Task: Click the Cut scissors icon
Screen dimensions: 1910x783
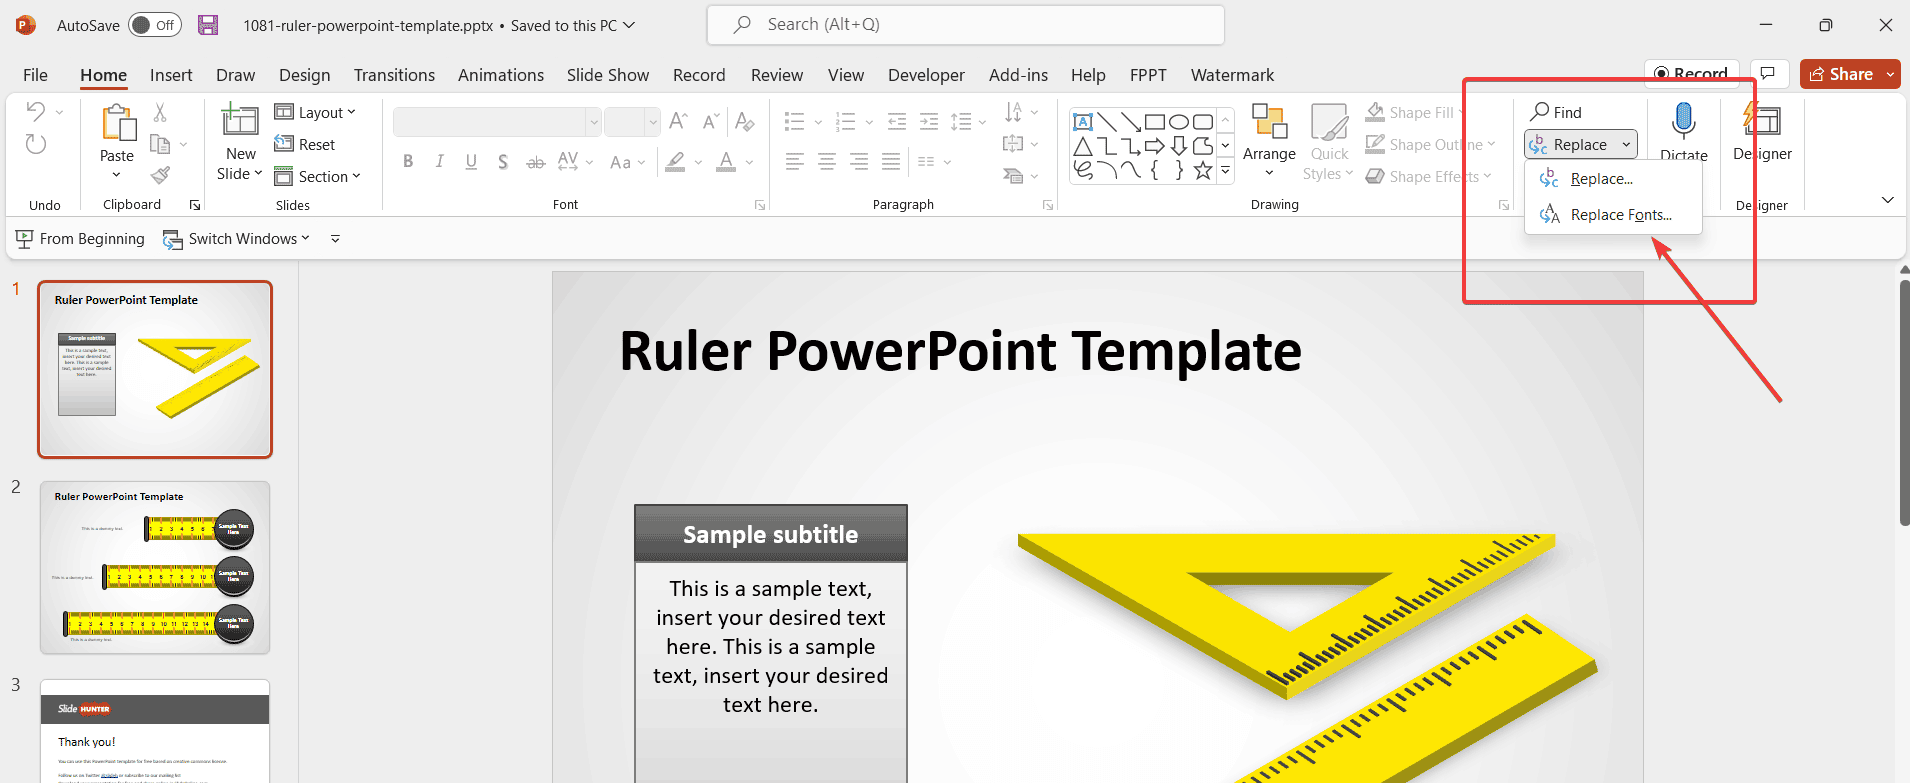Action: (160, 113)
